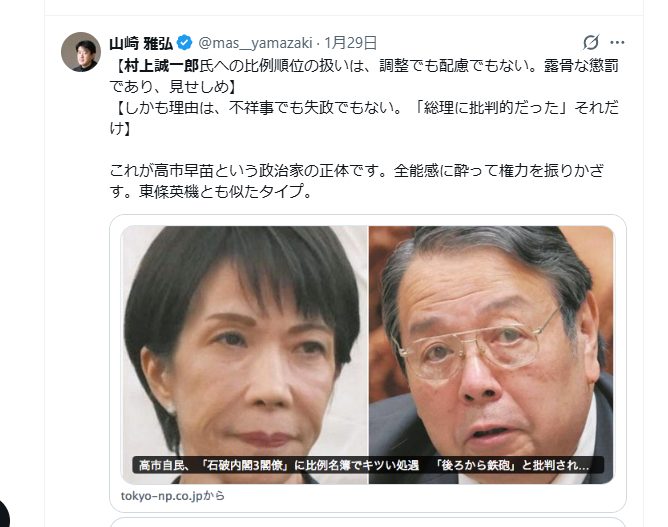
Task: Click the Grok explain-post icon
Action: tap(591, 42)
